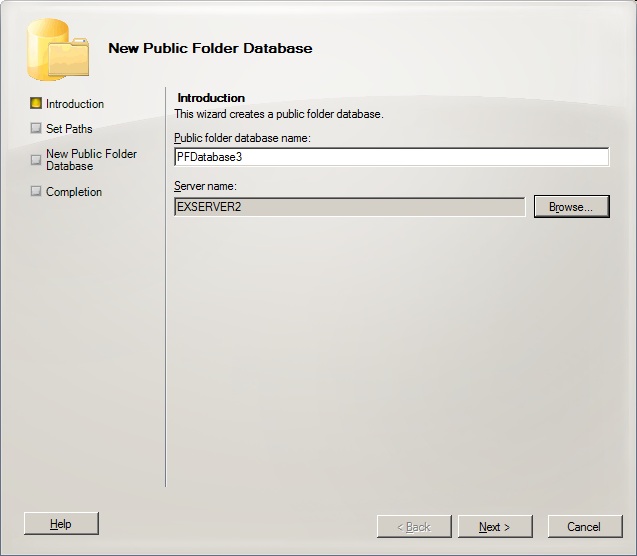This screenshot has width=637, height=556.
Task: Click the Completion step indicator square
Action: (36, 192)
